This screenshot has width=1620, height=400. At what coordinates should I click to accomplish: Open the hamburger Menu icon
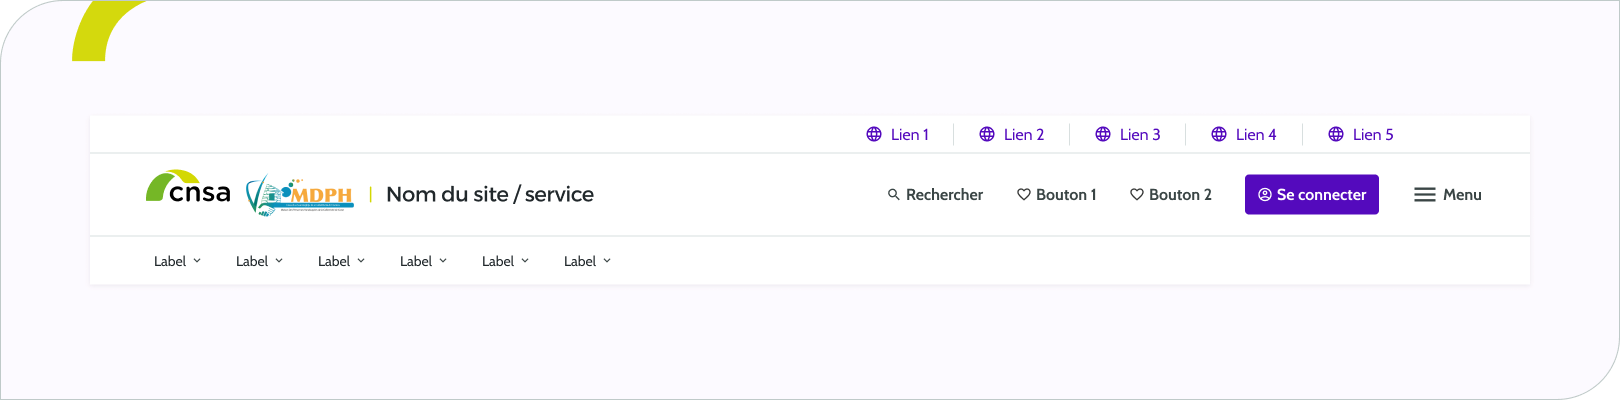[1425, 195]
